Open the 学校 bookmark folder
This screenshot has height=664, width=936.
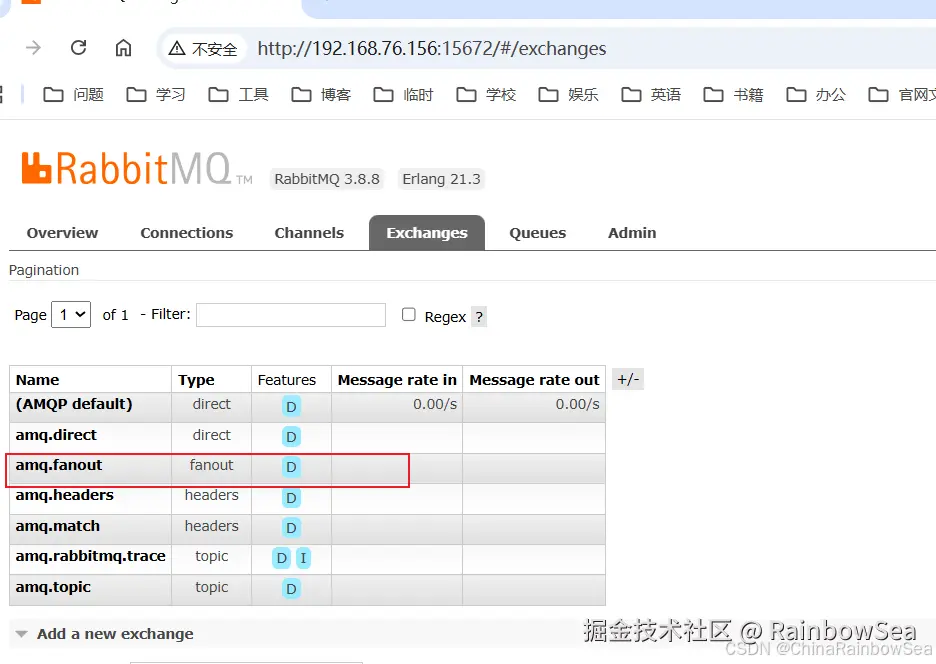(487, 94)
